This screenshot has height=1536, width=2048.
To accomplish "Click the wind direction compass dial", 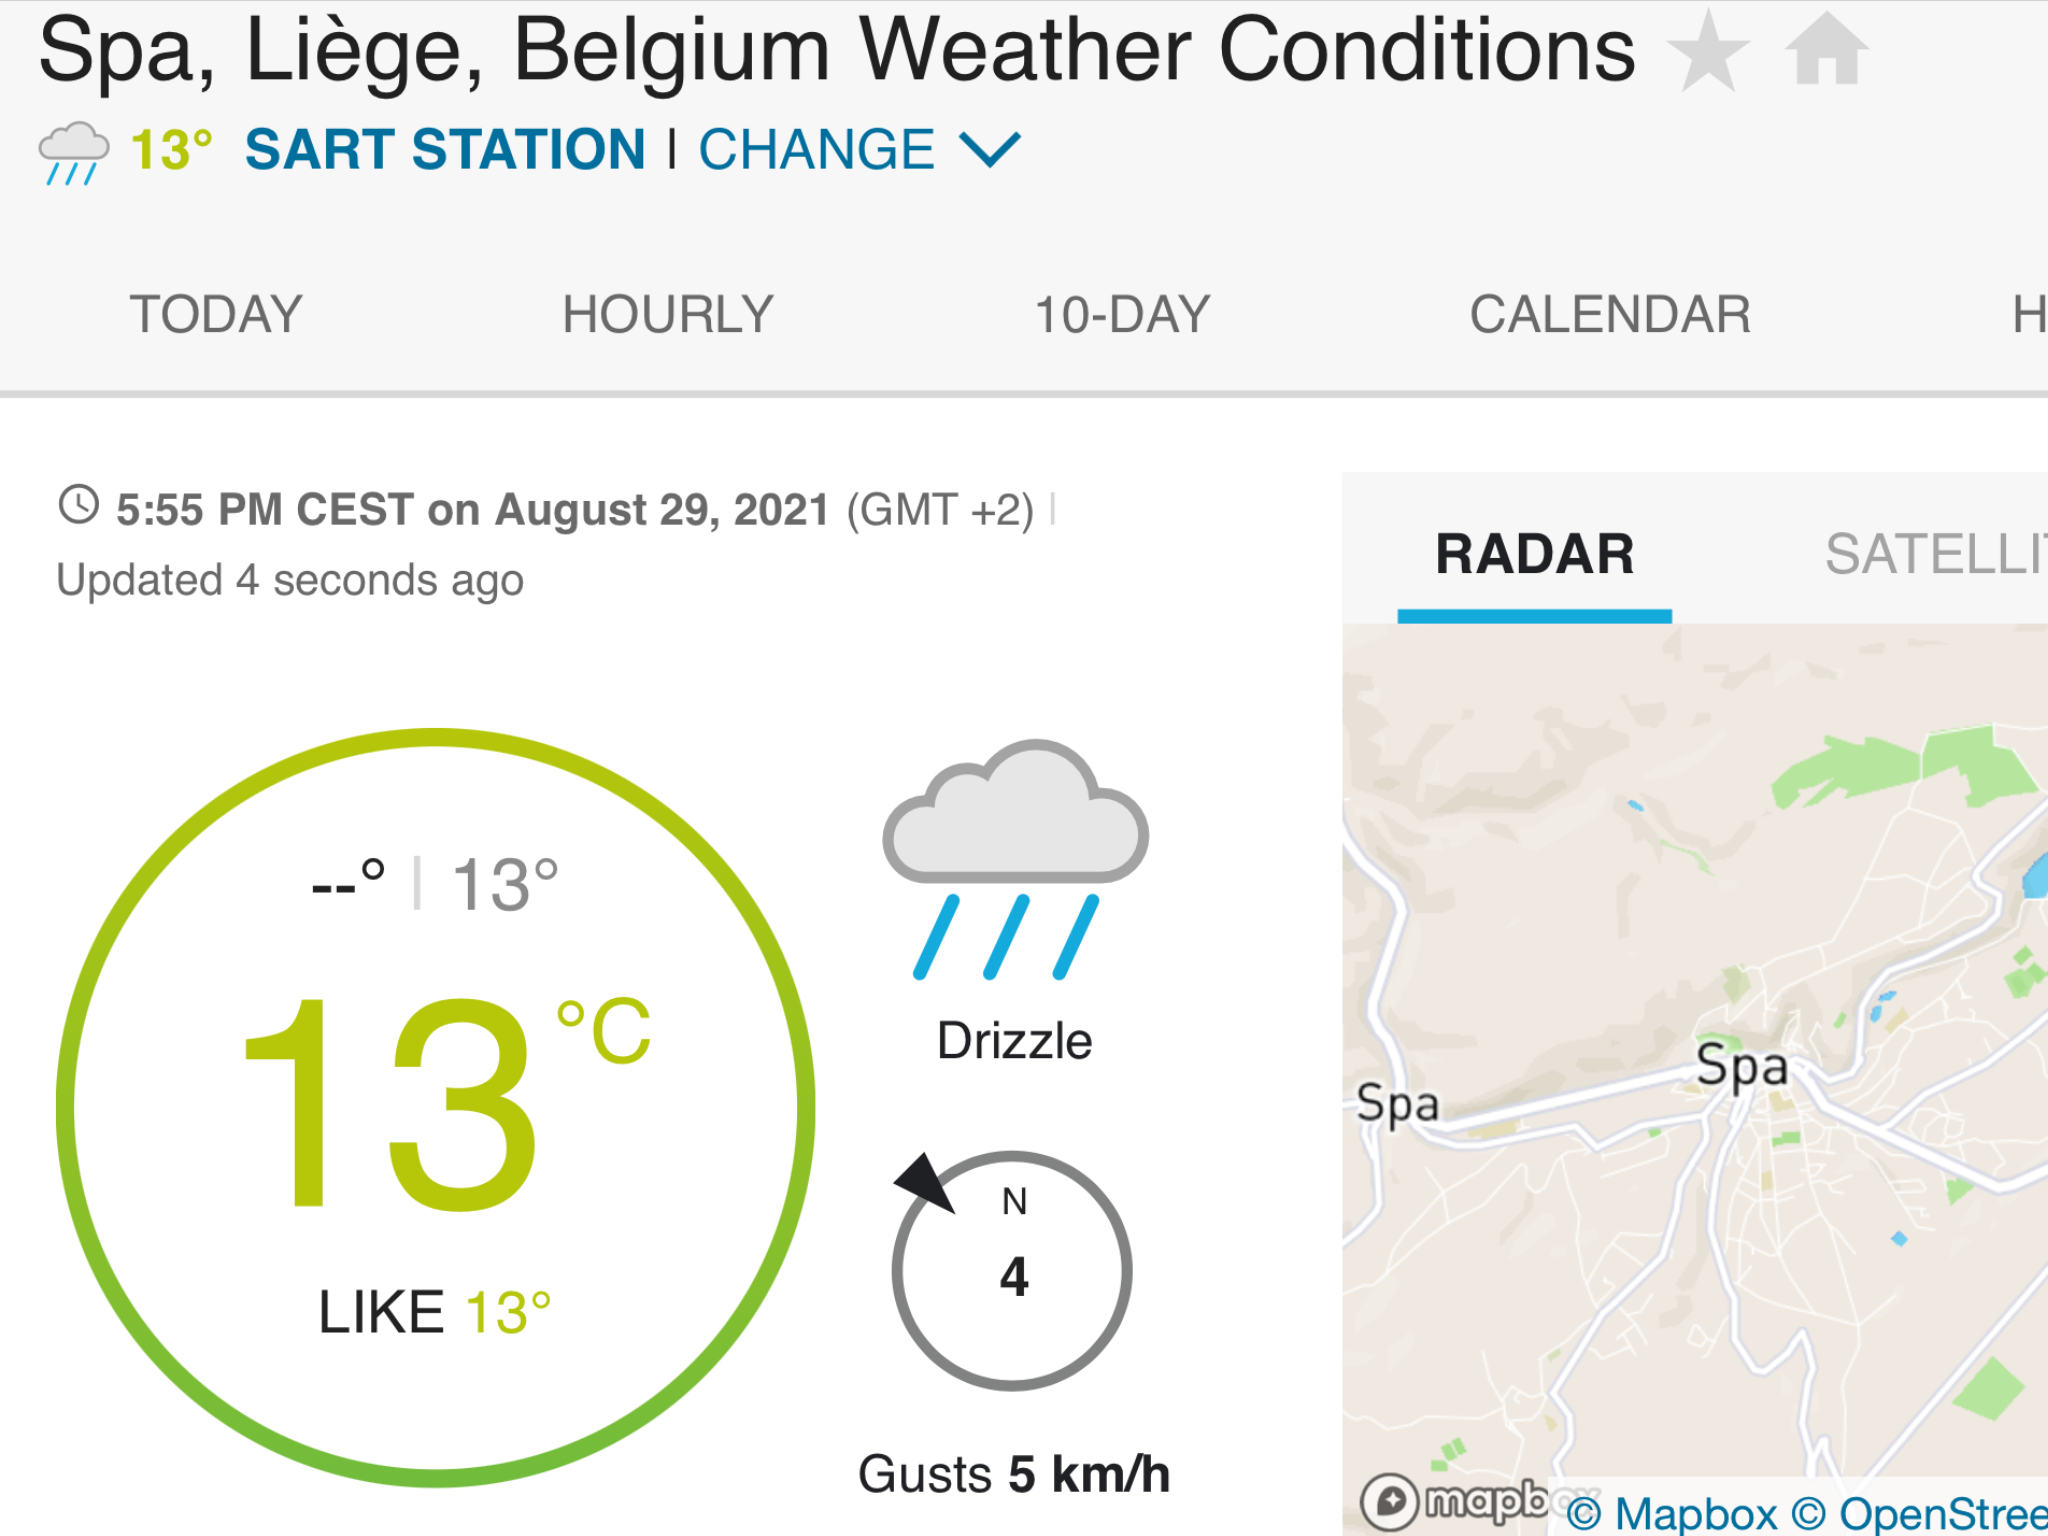I will [x=1012, y=1271].
